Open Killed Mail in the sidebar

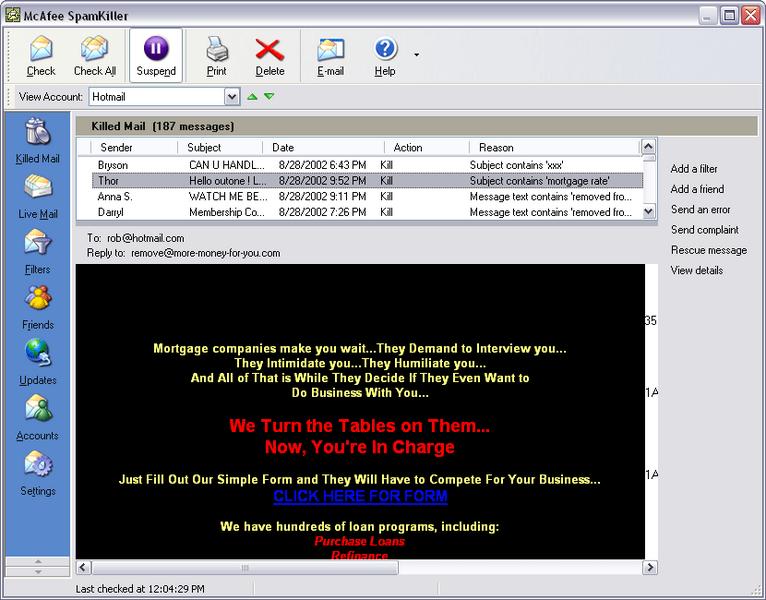tap(38, 141)
